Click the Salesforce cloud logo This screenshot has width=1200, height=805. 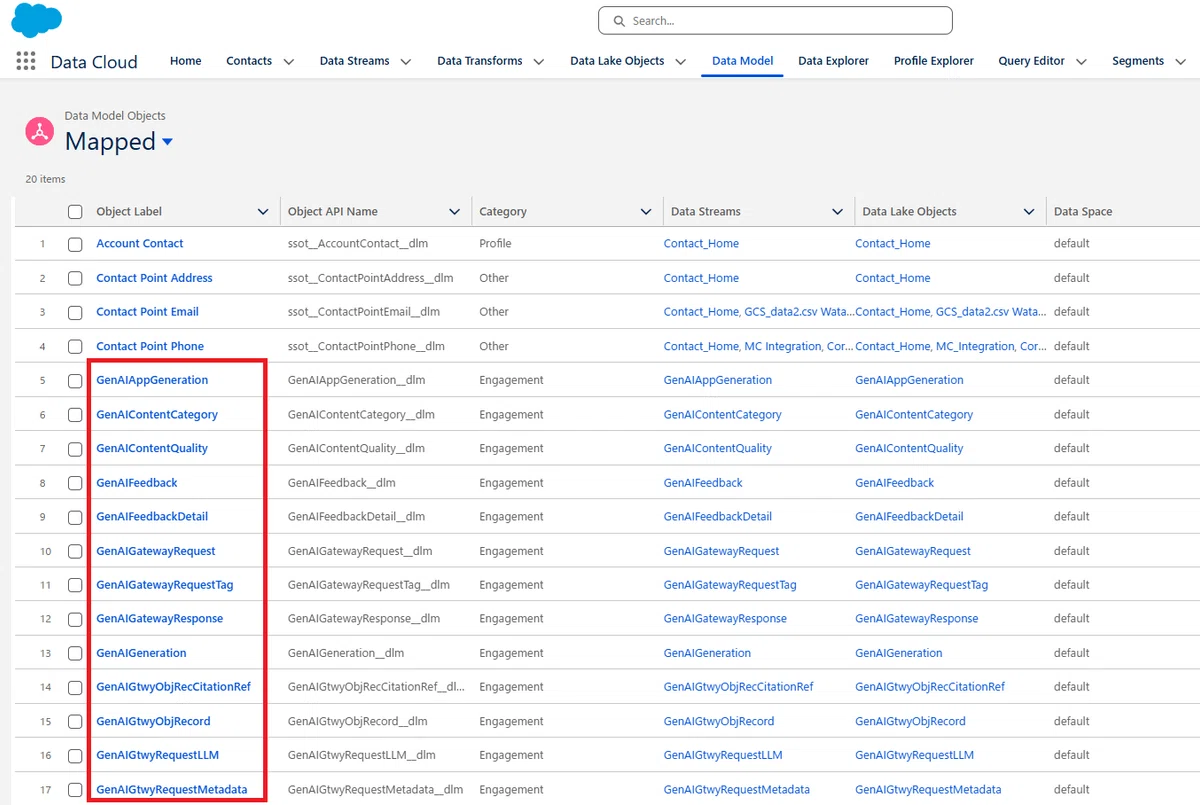click(36, 20)
